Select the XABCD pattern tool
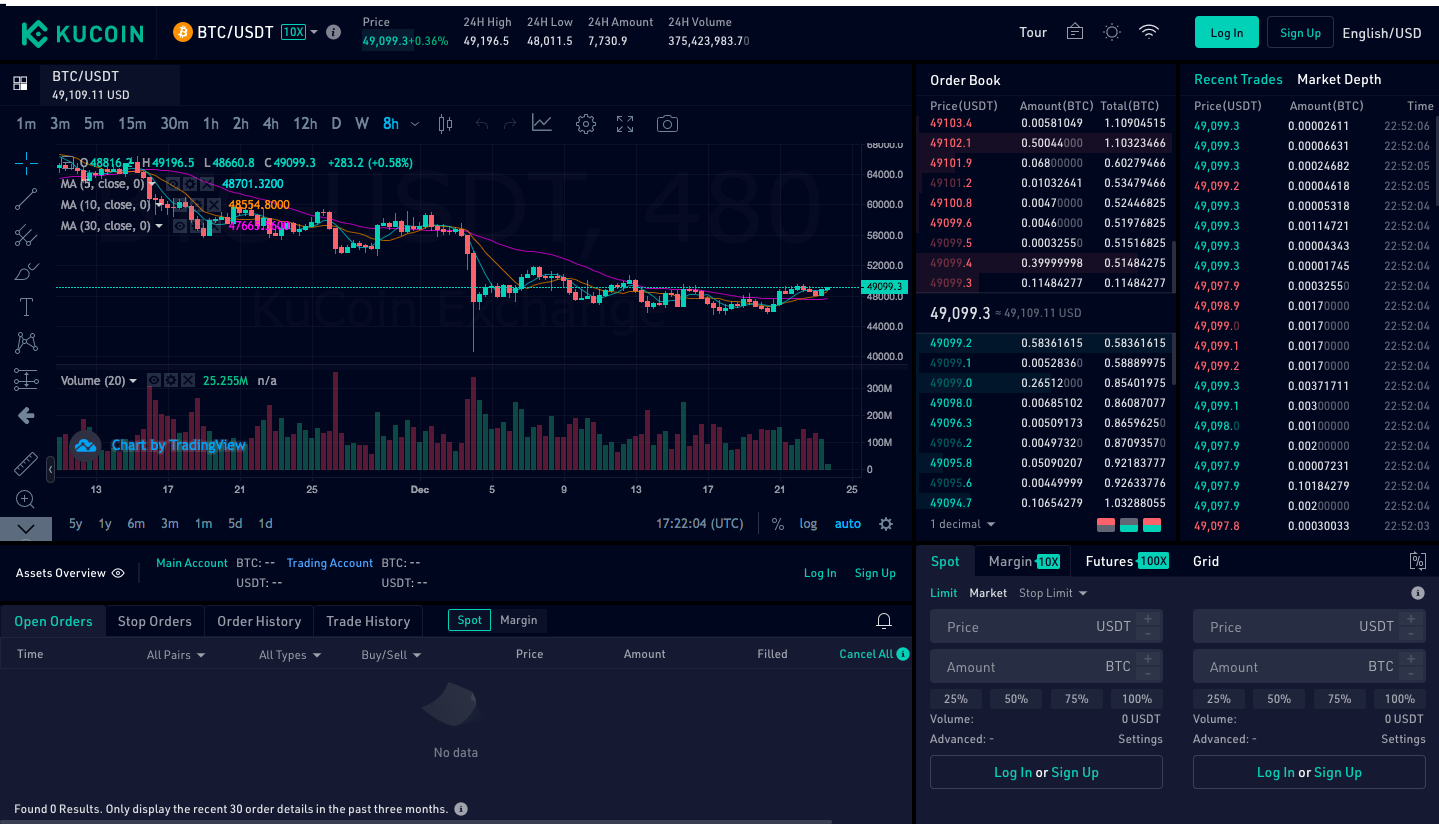 (x=26, y=343)
